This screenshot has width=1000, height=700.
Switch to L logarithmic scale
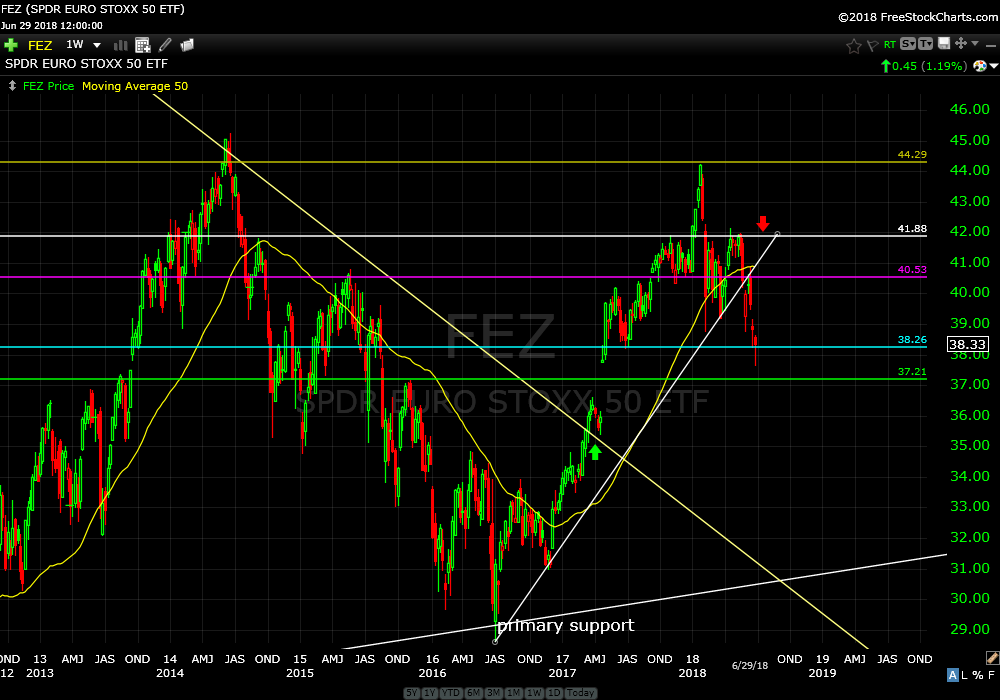[966, 675]
